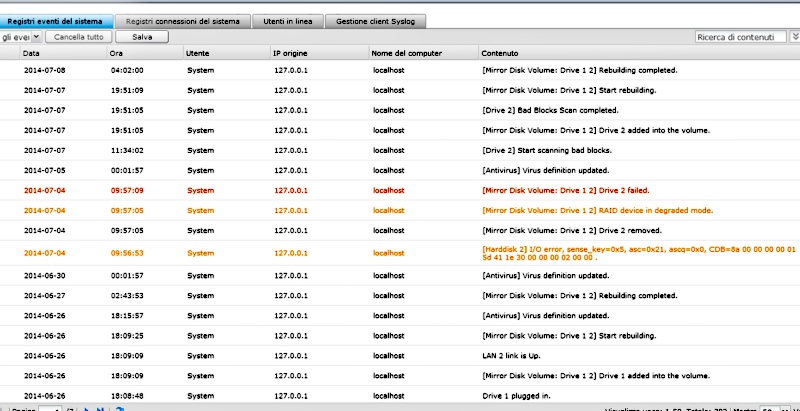The width and height of the screenshot is (800, 411).
Task: Switch to Registri eventi del sistema tab
Action: click(56, 20)
